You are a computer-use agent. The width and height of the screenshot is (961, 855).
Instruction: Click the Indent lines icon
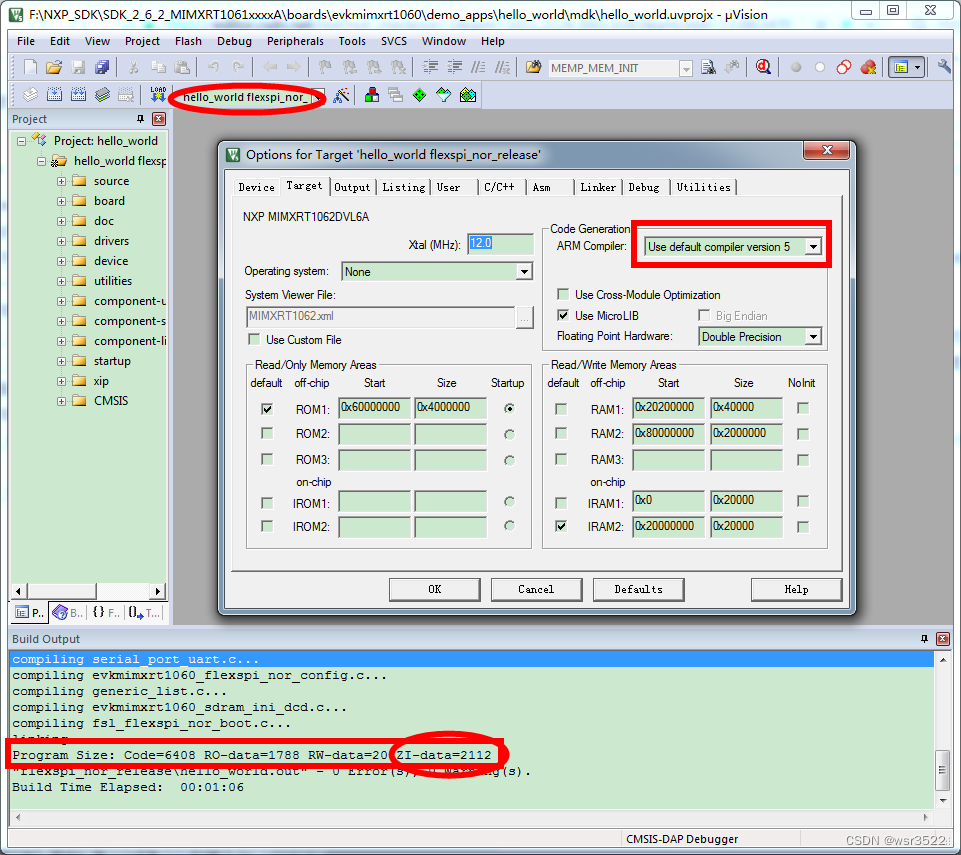pos(431,67)
